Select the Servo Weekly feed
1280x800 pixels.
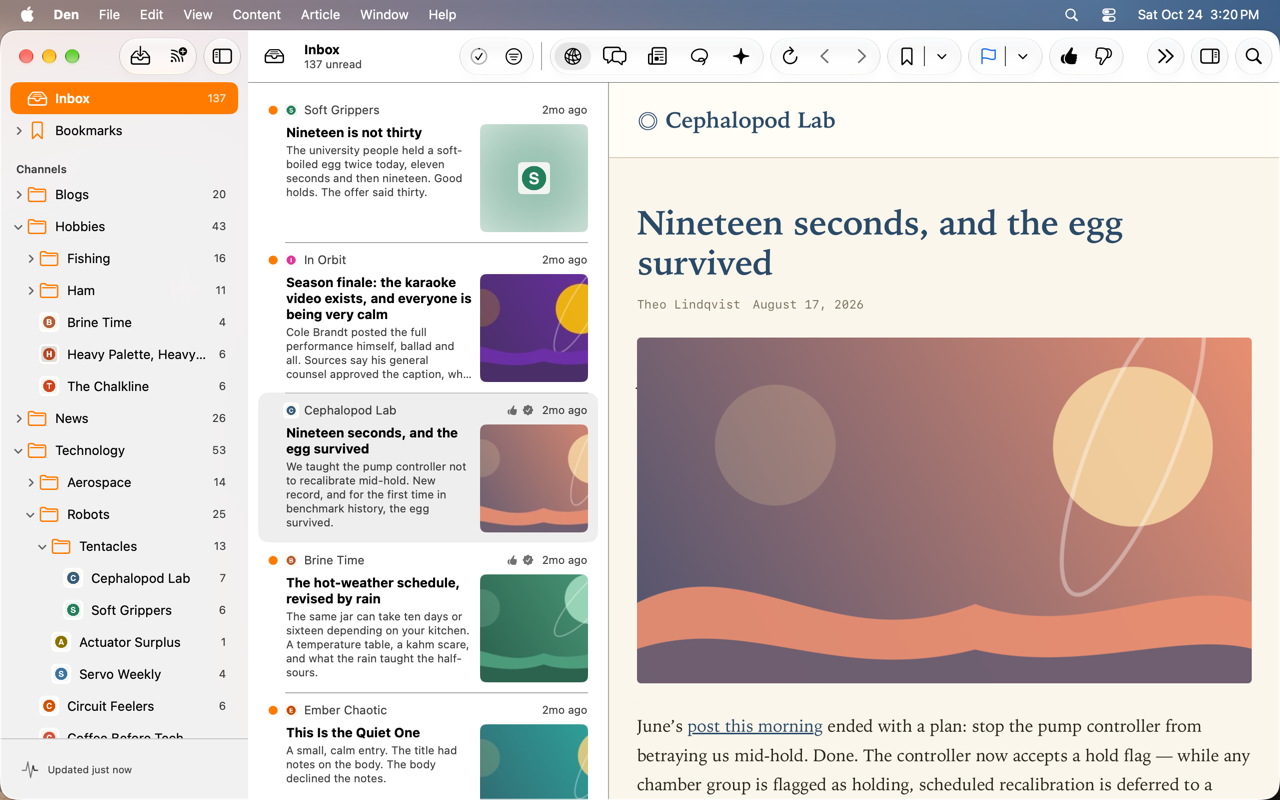coord(124,674)
